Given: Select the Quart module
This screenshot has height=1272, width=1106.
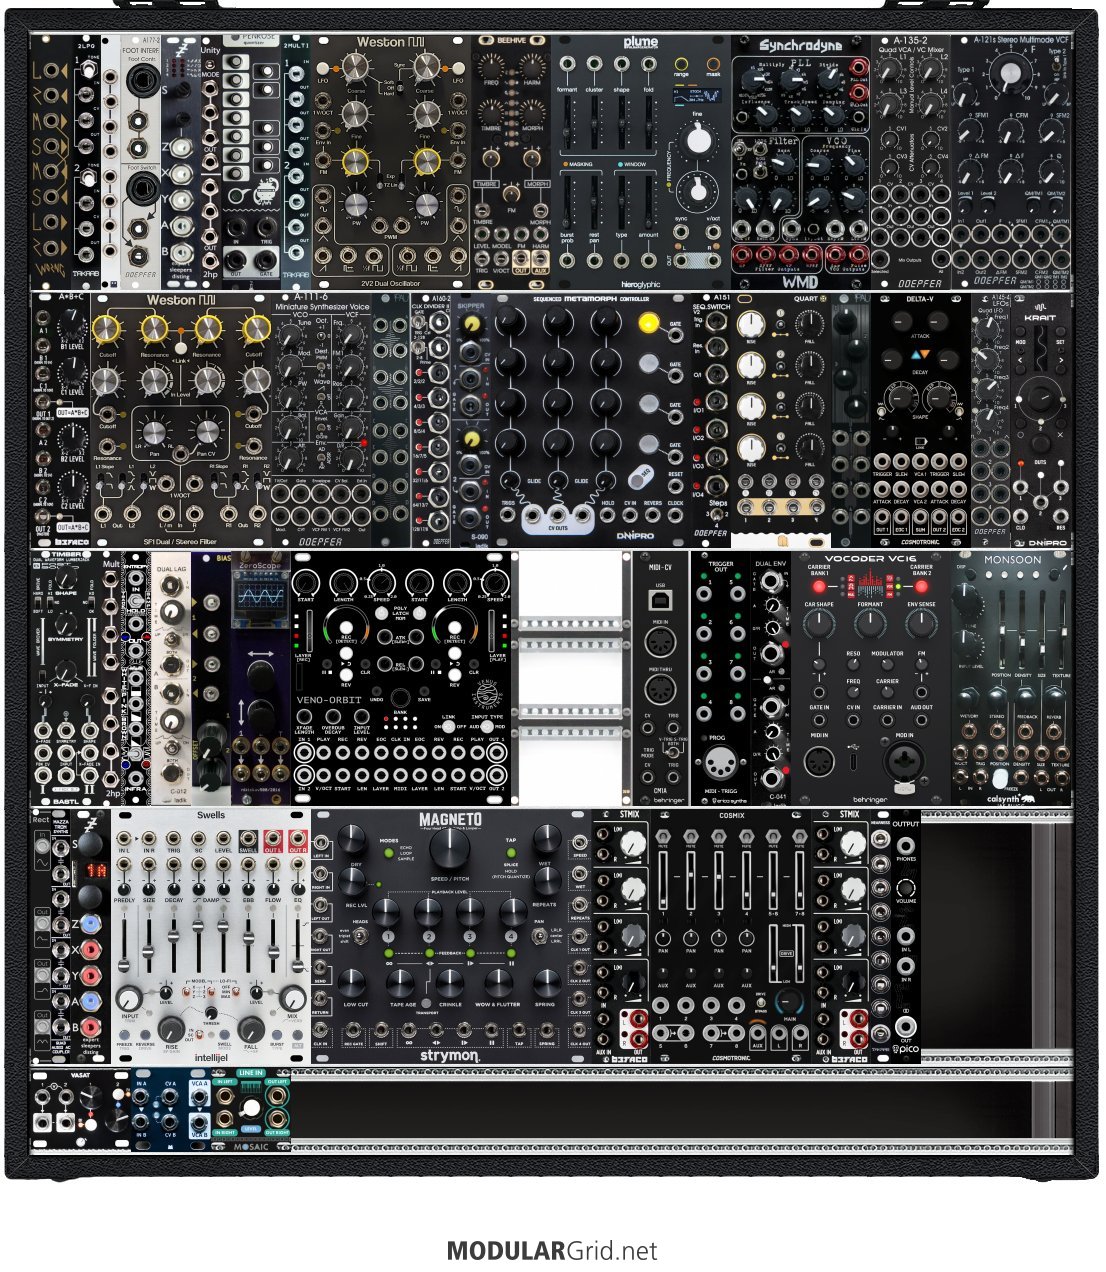Looking at the screenshot, I should [x=781, y=418].
